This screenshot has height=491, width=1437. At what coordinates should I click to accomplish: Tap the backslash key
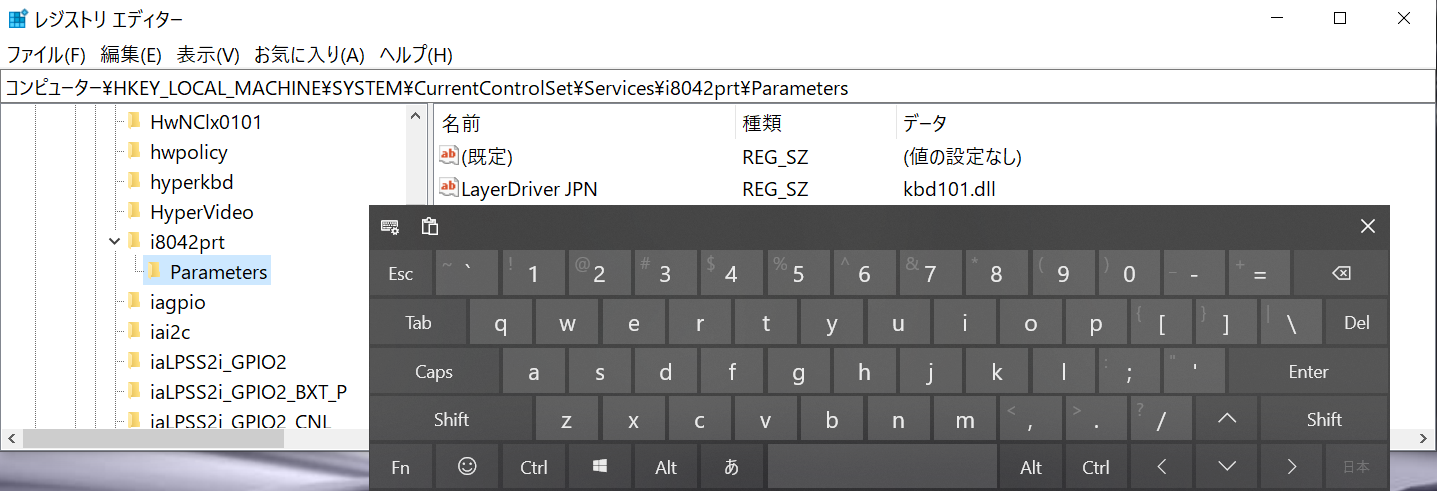[1291, 323]
